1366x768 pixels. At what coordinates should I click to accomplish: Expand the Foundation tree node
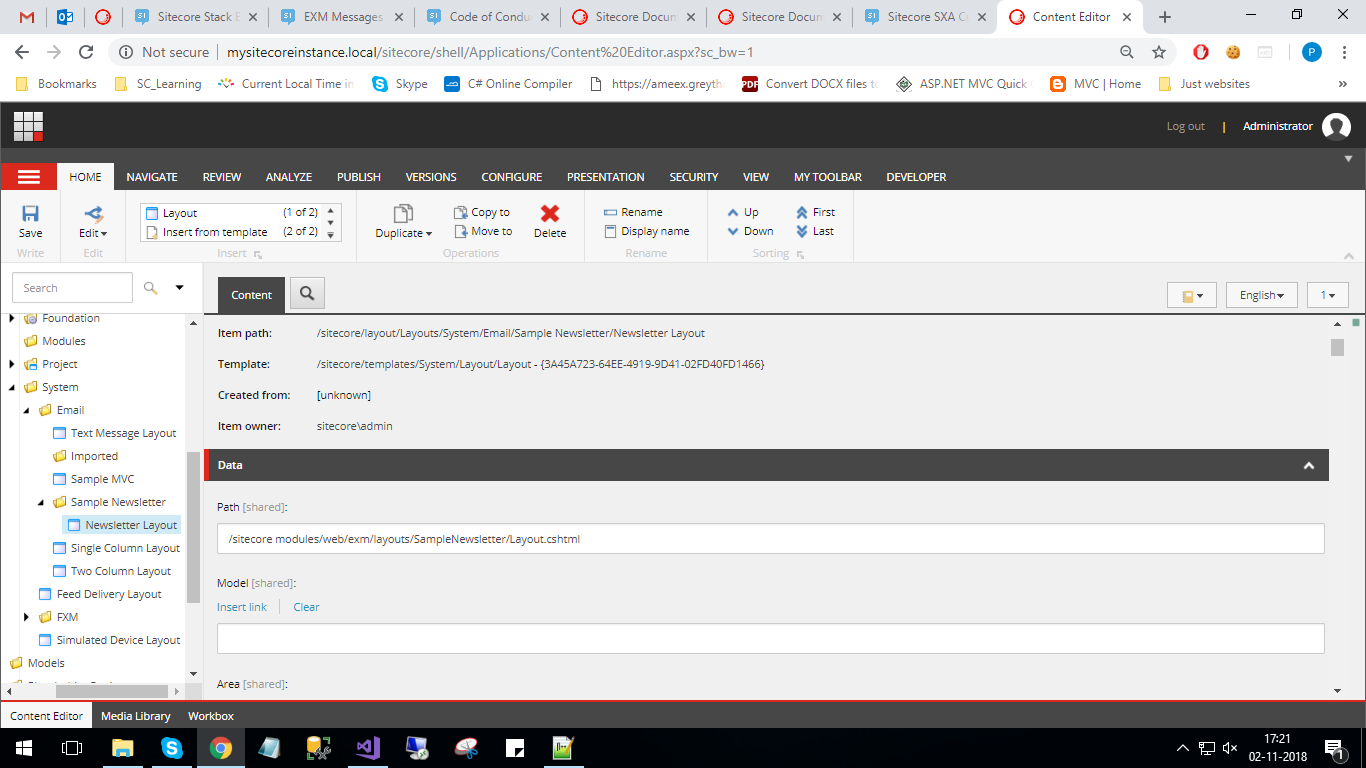pos(12,318)
